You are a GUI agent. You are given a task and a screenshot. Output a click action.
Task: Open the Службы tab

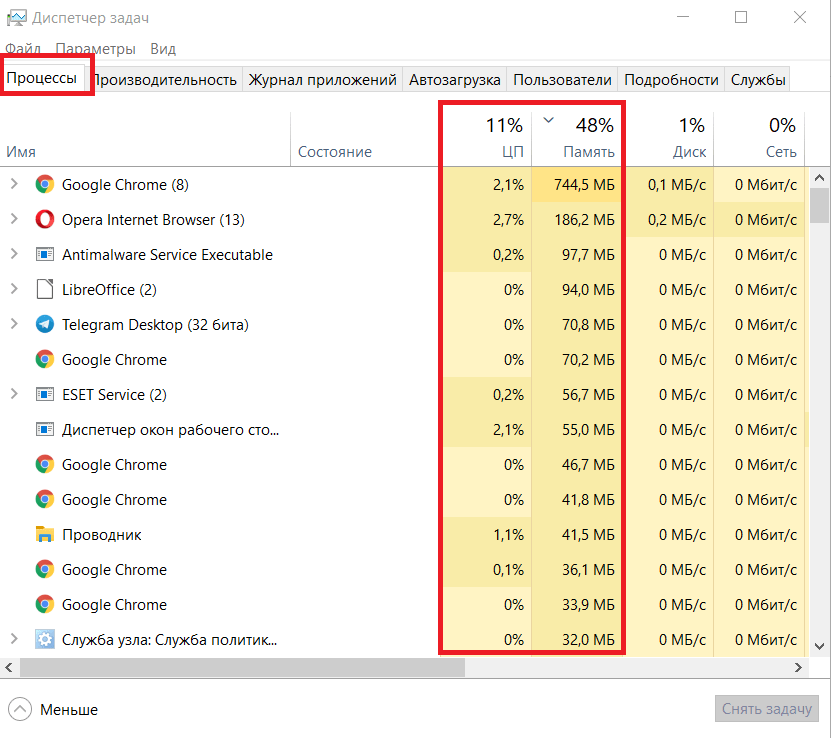pyautogui.click(x=758, y=79)
